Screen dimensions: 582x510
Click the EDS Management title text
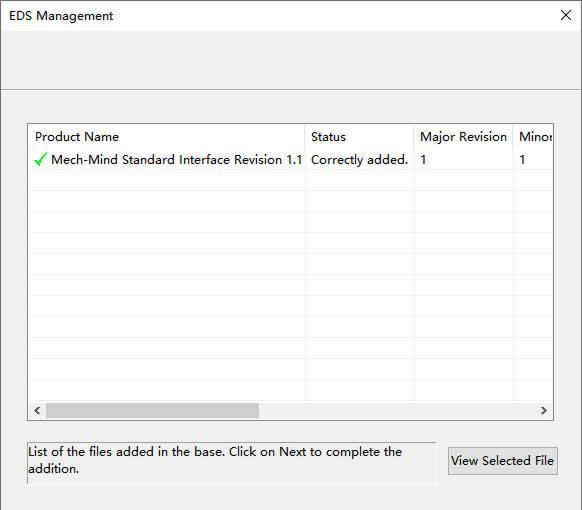click(x=61, y=16)
